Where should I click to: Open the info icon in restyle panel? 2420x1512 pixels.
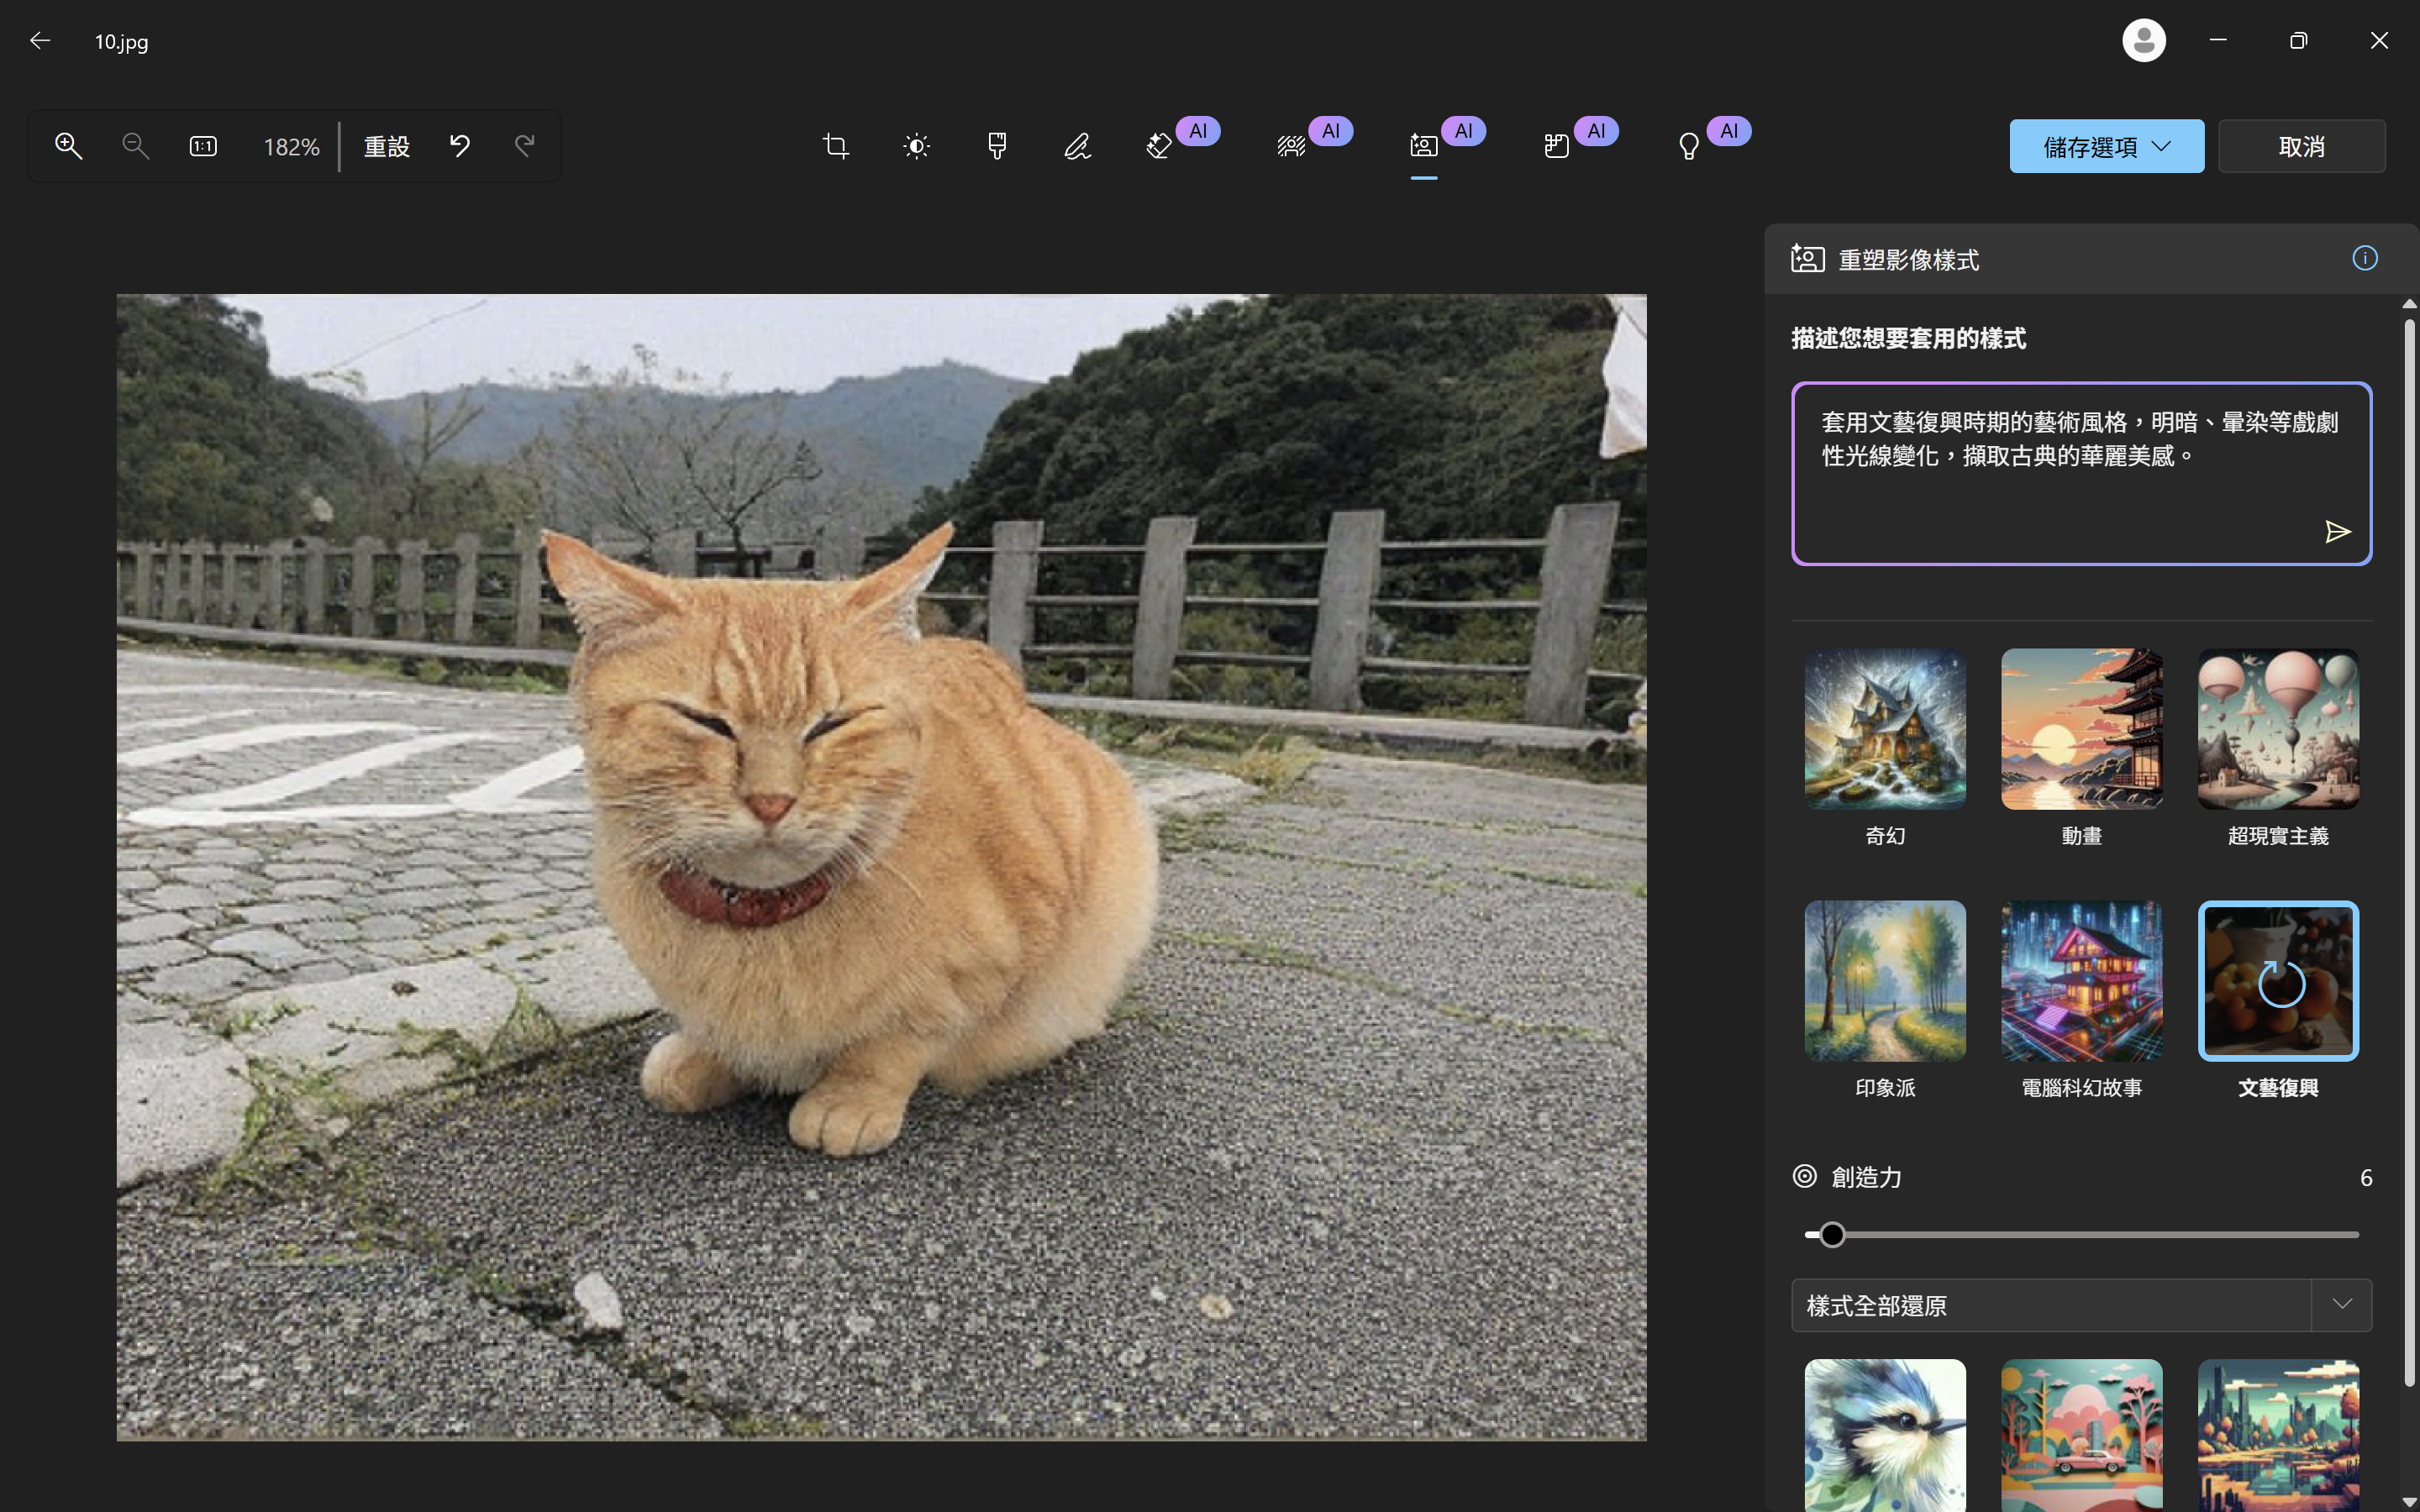point(2364,259)
